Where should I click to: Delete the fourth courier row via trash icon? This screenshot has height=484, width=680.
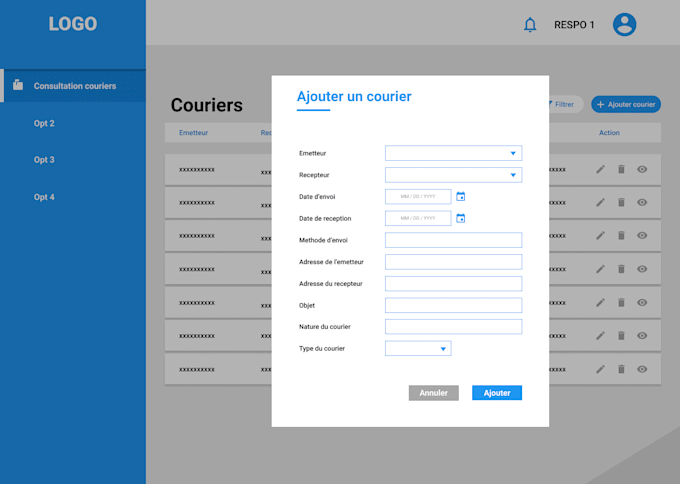pyautogui.click(x=621, y=269)
